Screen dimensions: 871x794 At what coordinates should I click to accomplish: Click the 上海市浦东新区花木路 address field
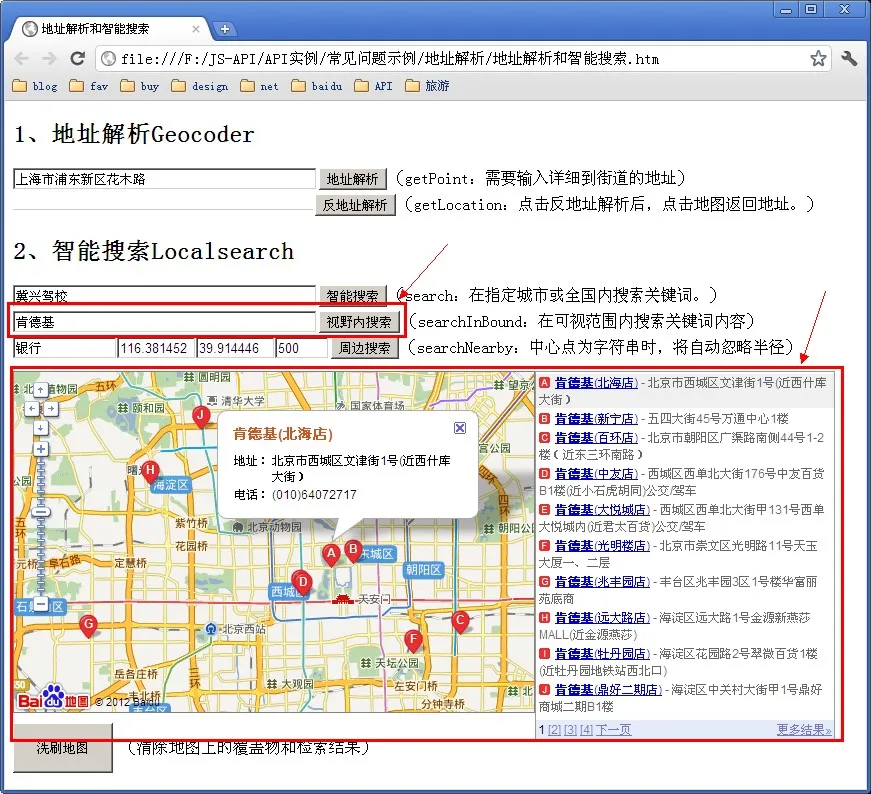(x=164, y=180)
